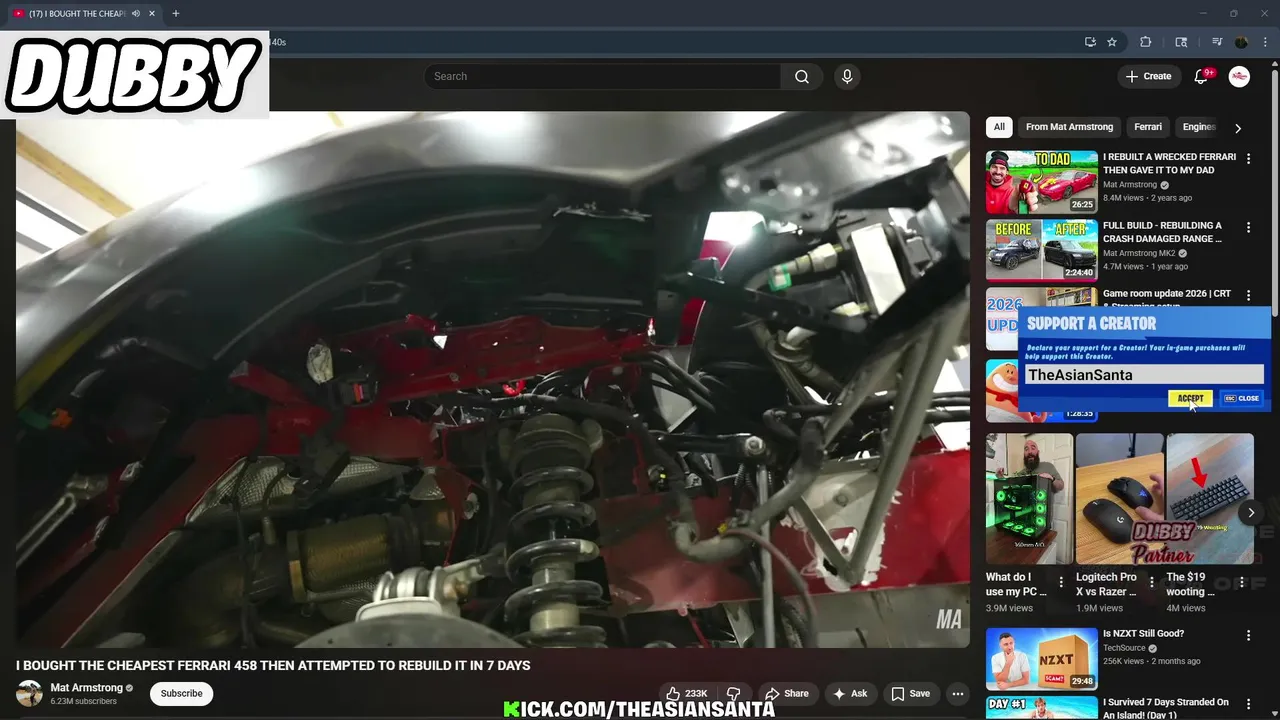Click CLOSE in Support a Creator popup
The image size is (1280, 720).
[1242, 398]
